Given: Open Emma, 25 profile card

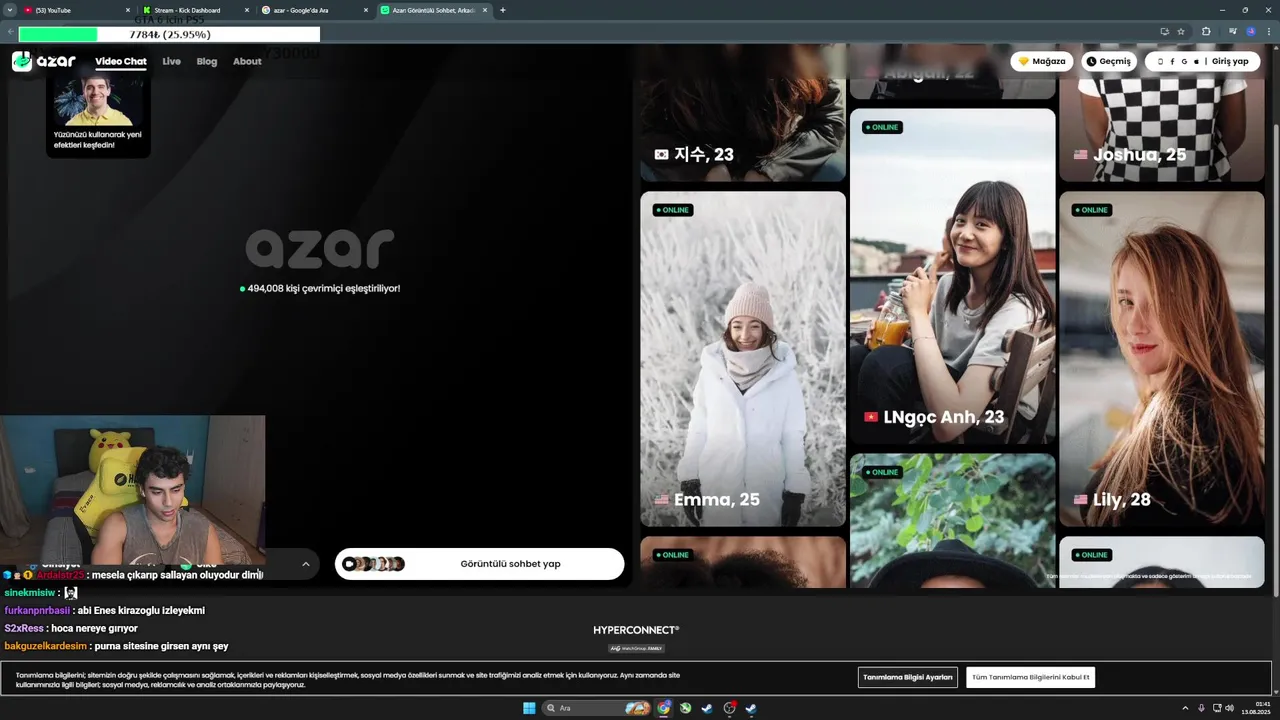Looking at the screenshot, I should (x=743, y=359).
